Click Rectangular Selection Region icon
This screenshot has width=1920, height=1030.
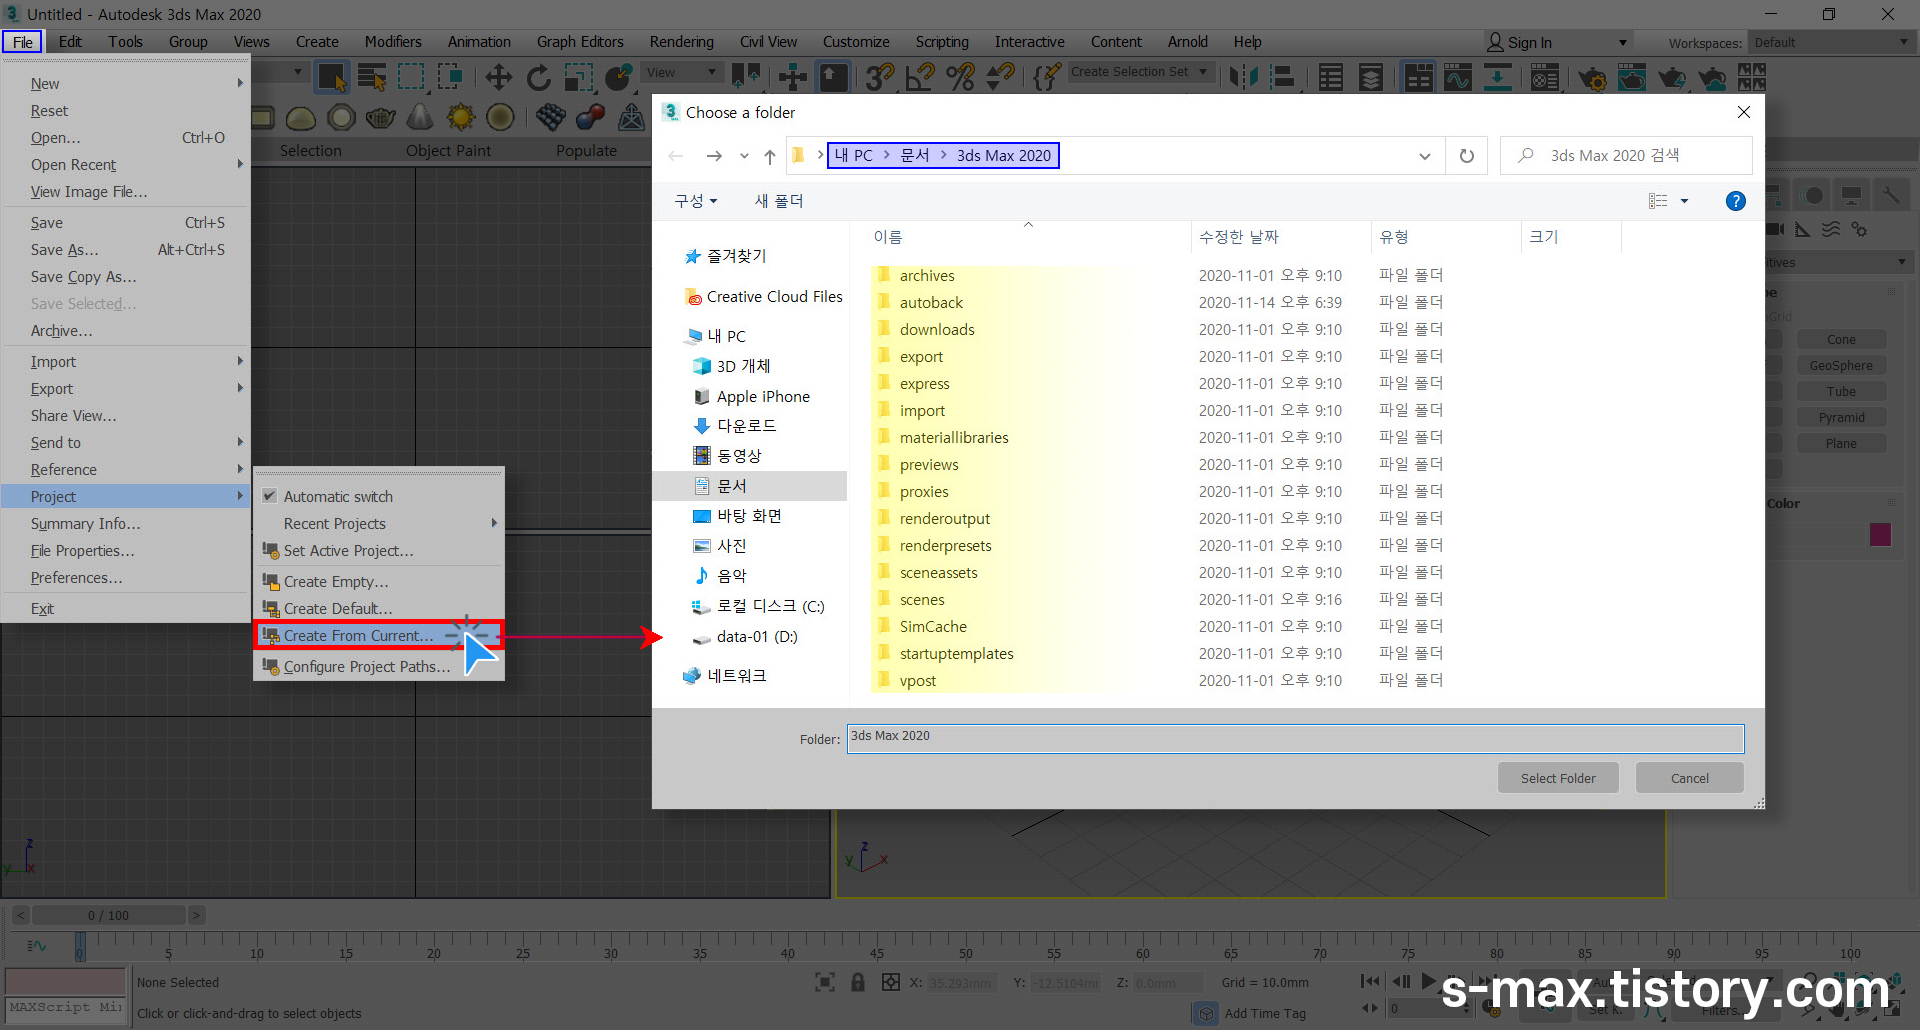click(x=411, y=77)
